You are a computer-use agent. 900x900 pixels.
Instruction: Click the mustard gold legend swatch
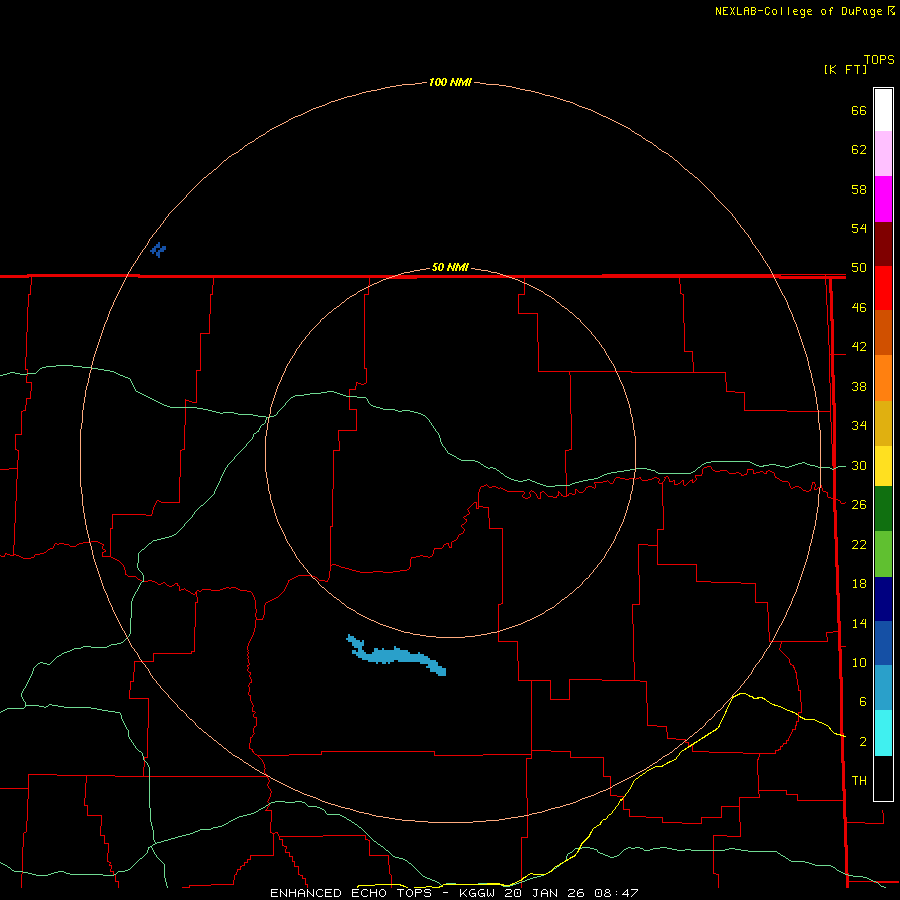click(883, 423)
